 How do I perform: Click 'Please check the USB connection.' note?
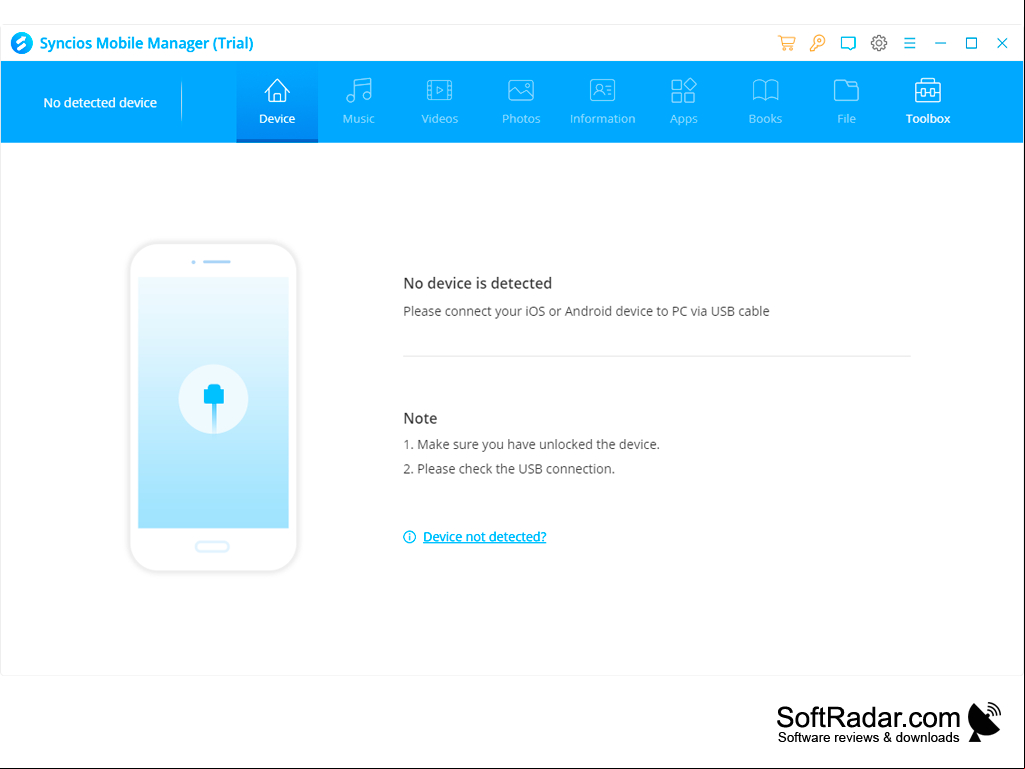[516, 469]
